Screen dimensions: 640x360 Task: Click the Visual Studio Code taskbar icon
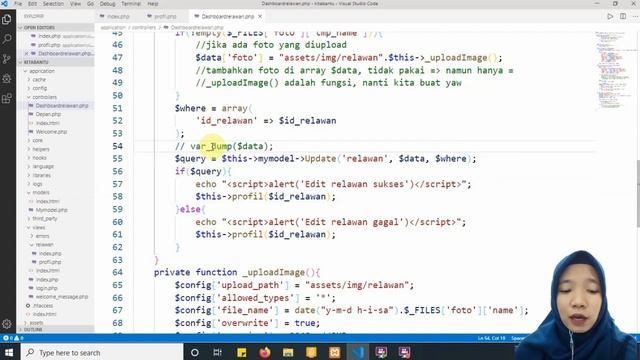[358, 352]
